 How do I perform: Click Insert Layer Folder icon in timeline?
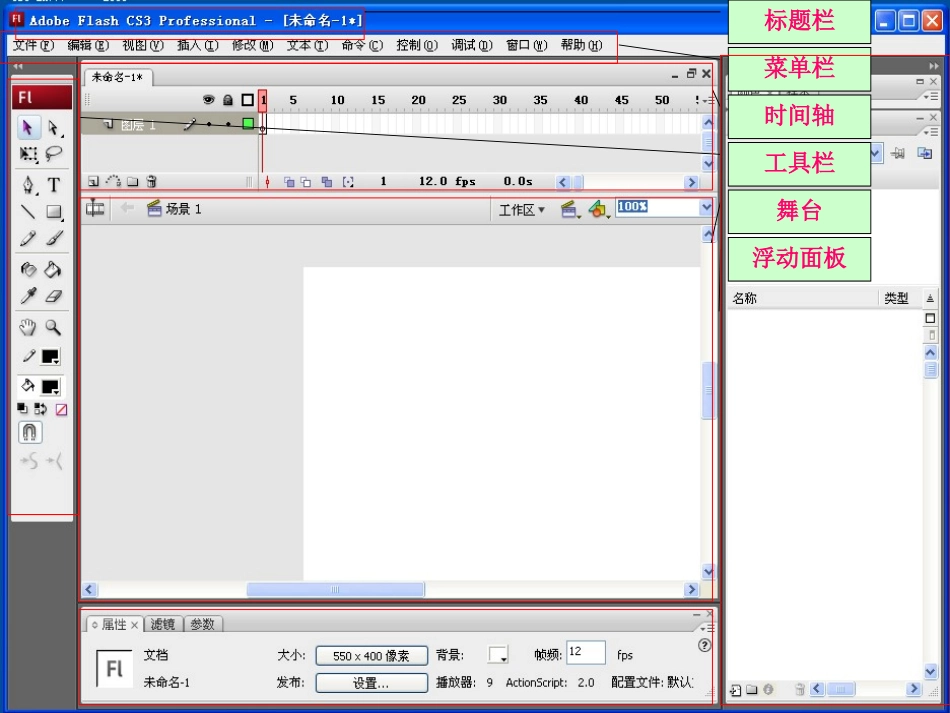click(133, 181)
